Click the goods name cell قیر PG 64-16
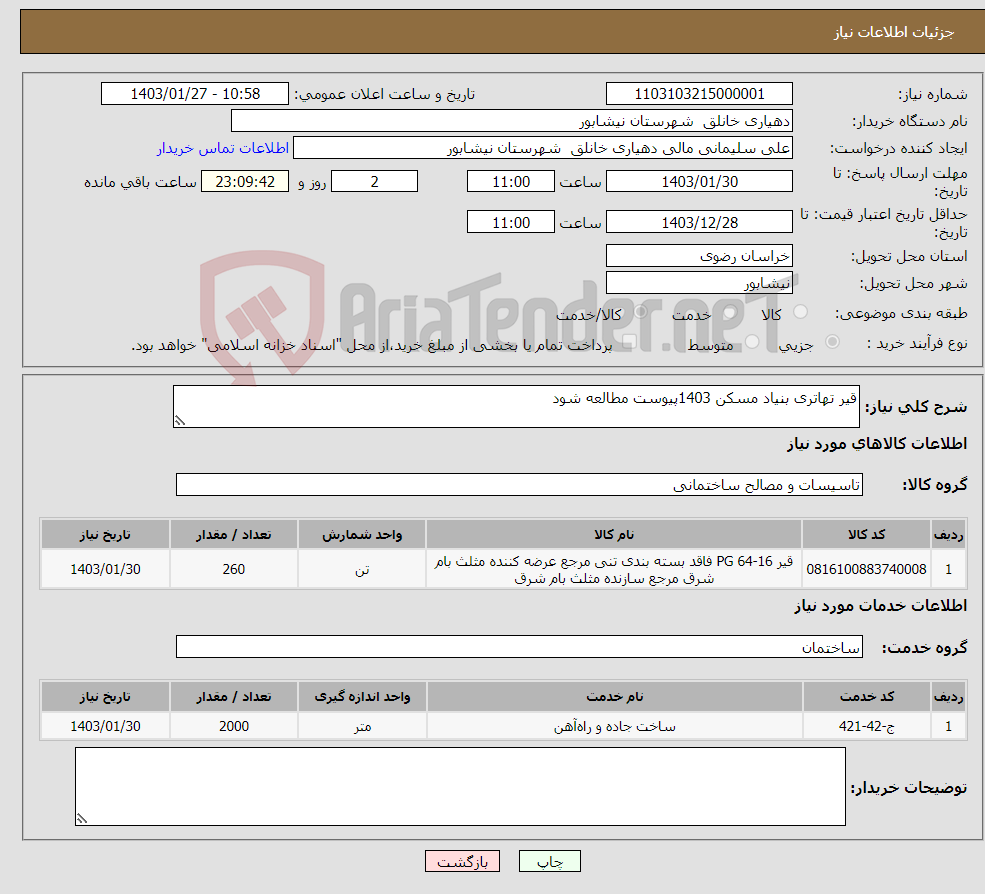The width and height of the screenshot is (985, 894). pos(614,569)
